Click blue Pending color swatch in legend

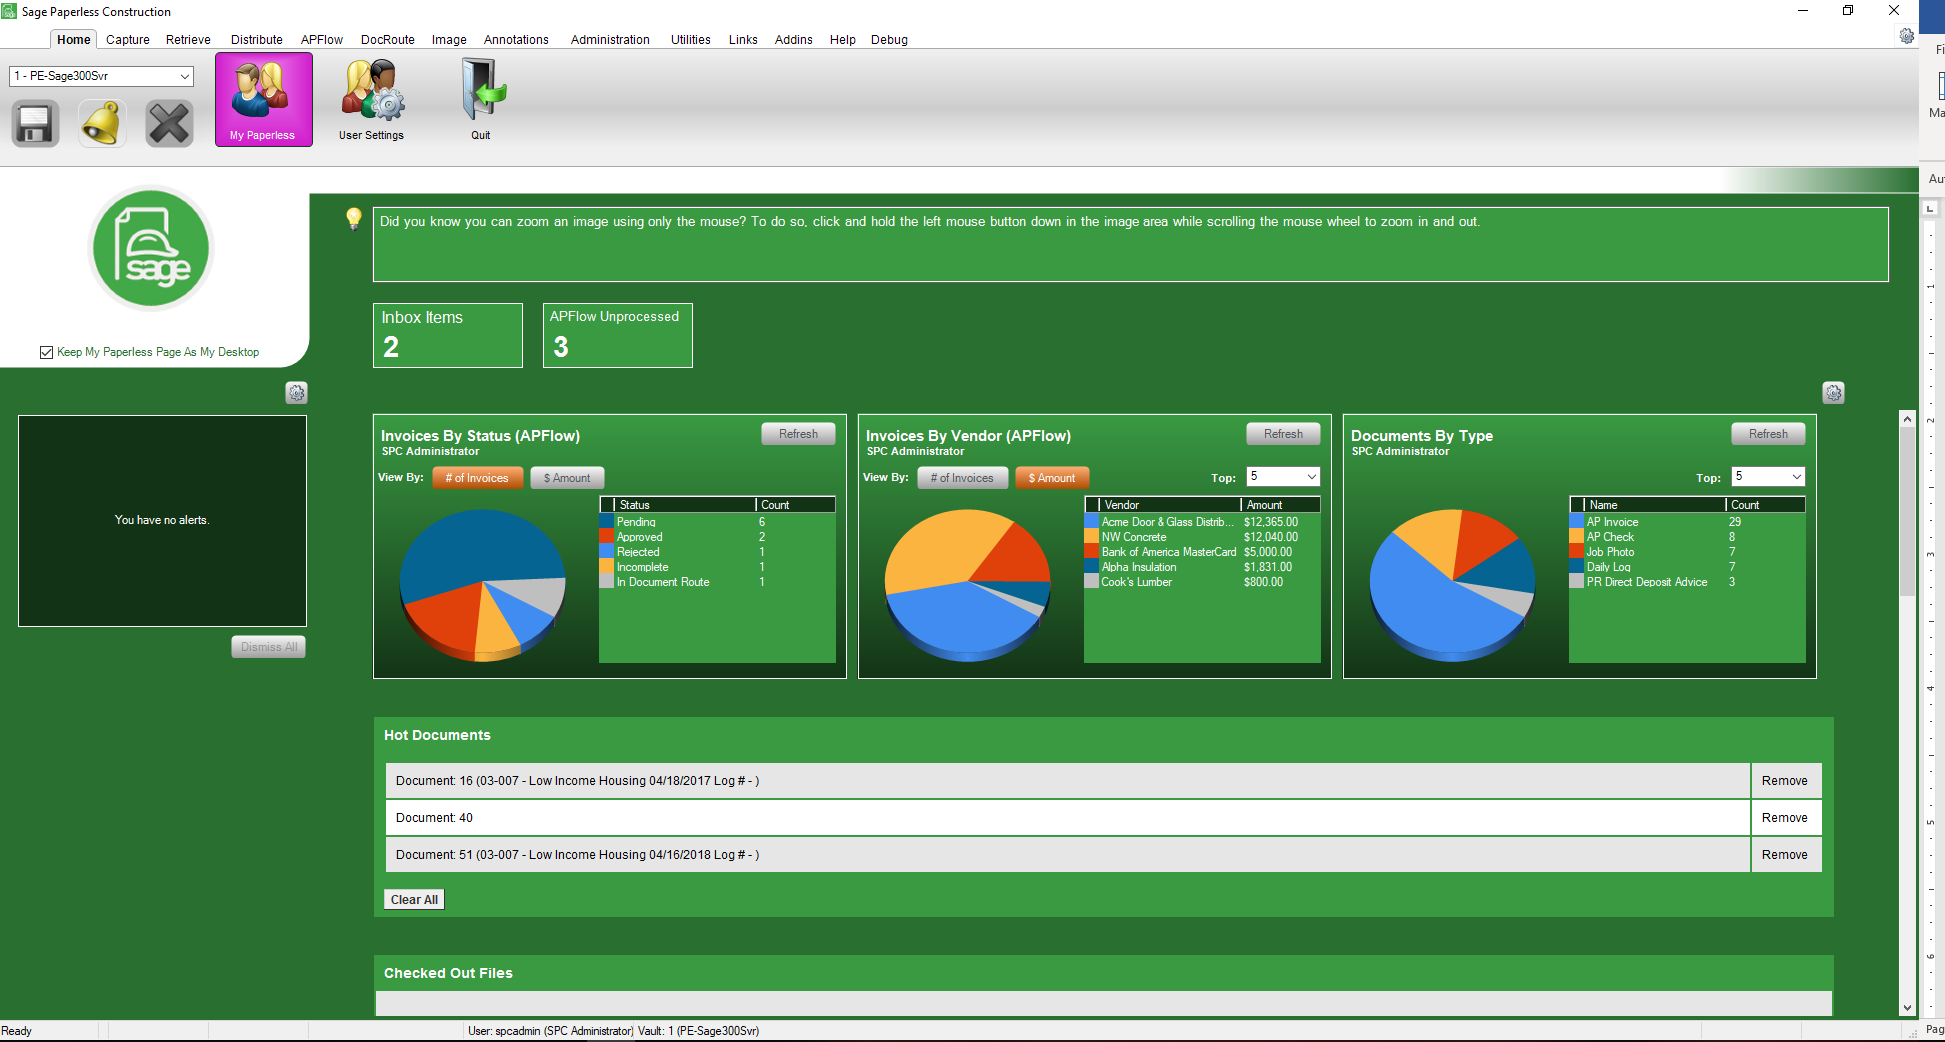(606, 522)
